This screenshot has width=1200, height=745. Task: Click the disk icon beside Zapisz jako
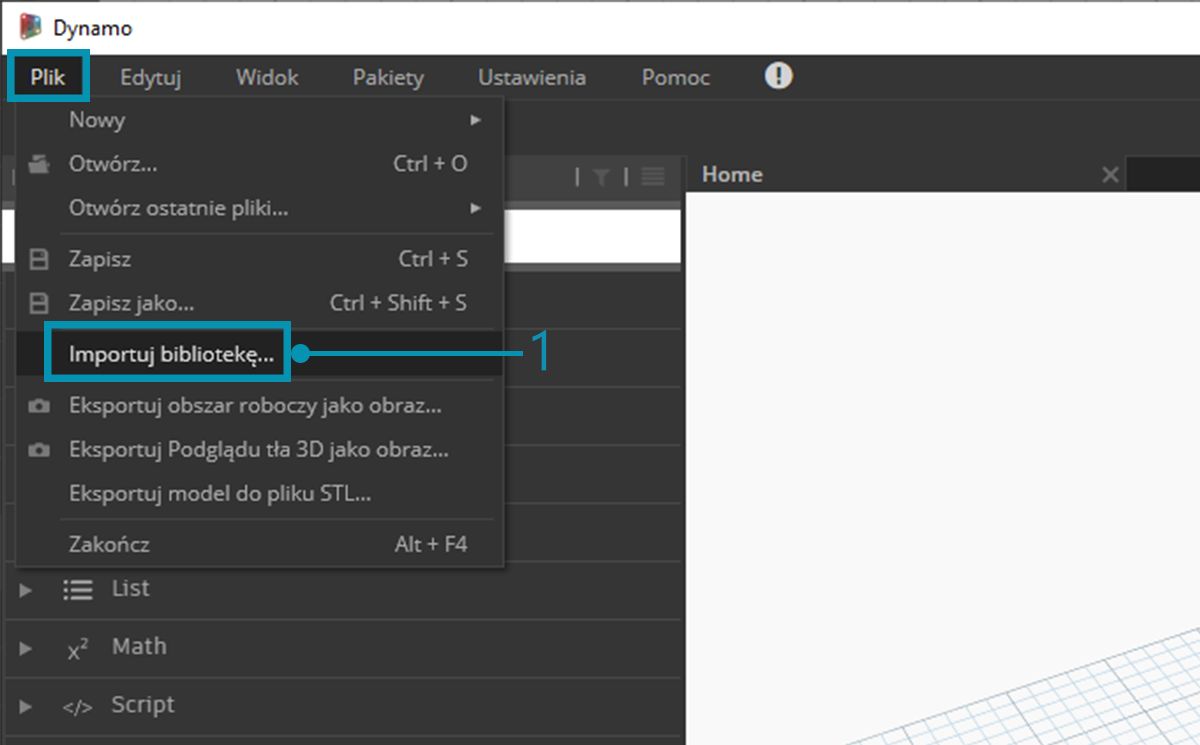[39, 303]
